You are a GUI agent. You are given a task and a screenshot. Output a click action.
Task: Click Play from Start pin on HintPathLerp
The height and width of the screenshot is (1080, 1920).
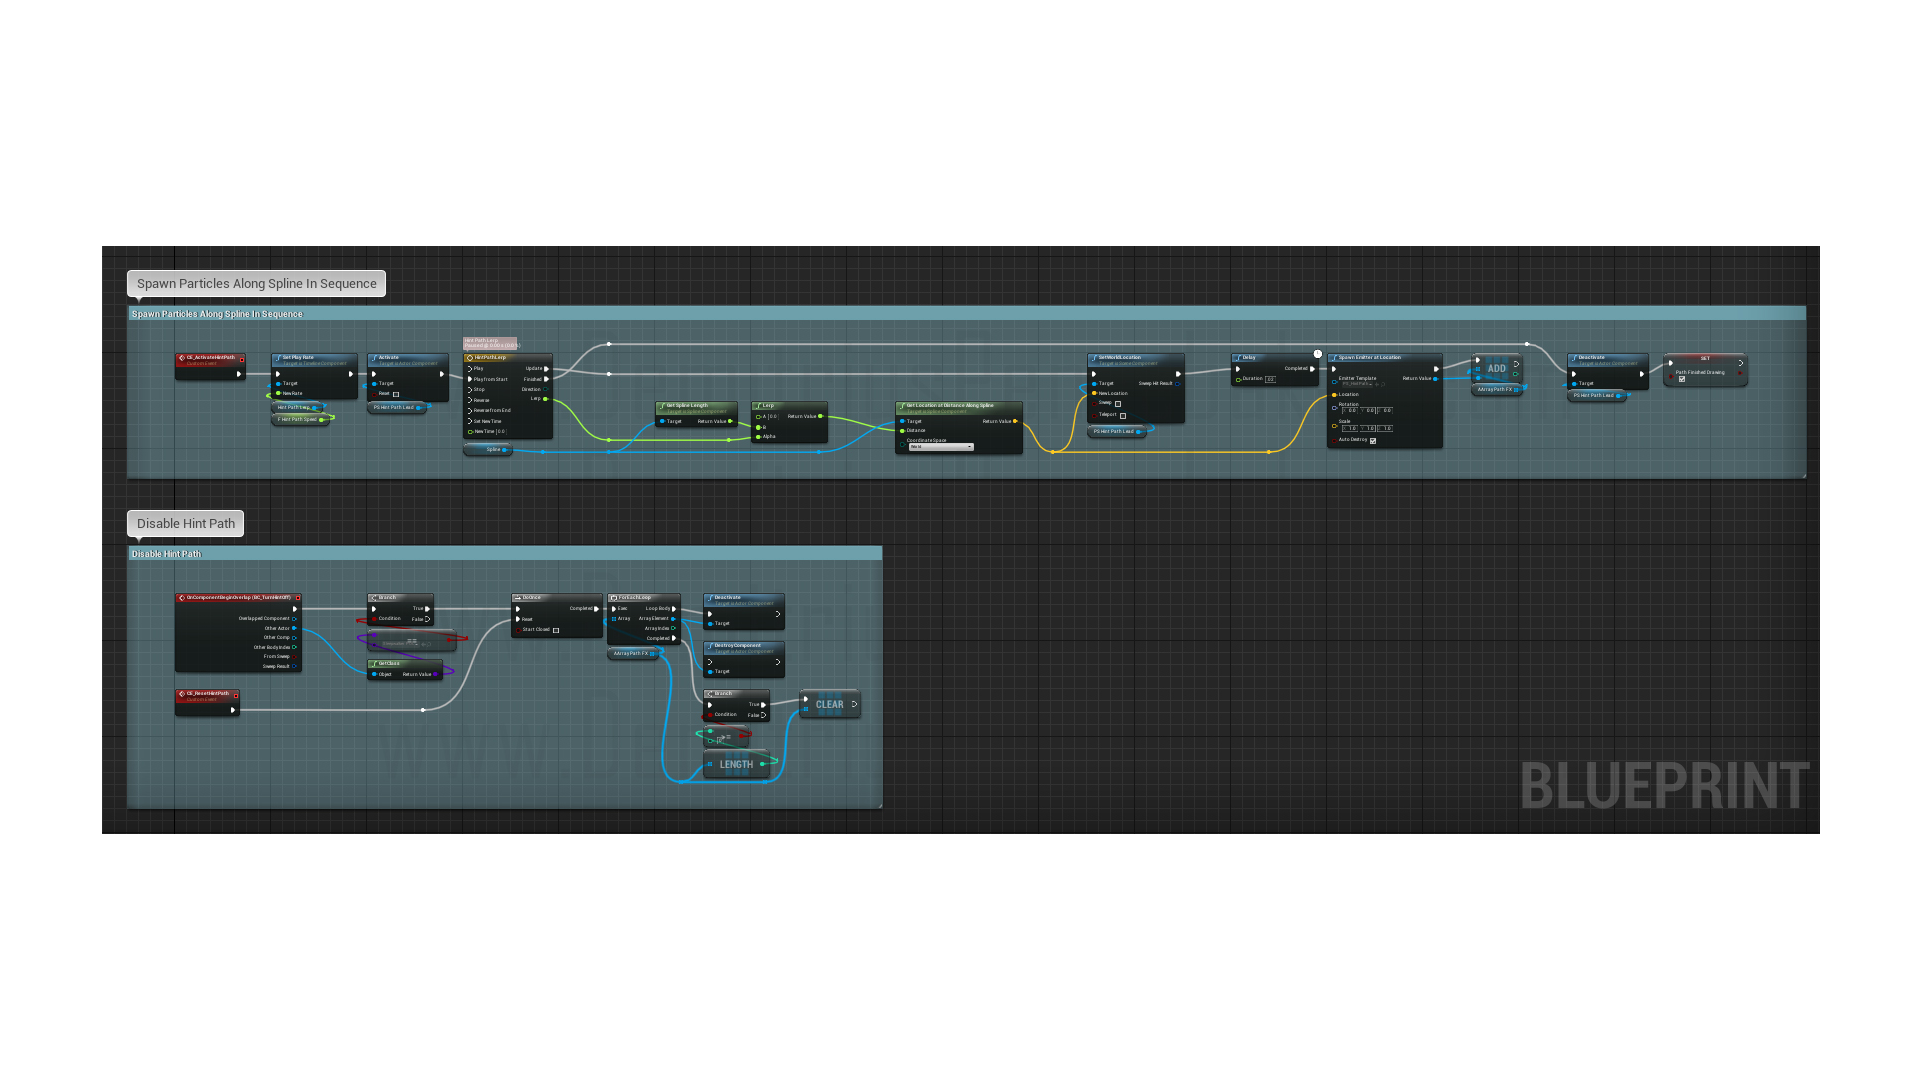[x=470, y=379]
